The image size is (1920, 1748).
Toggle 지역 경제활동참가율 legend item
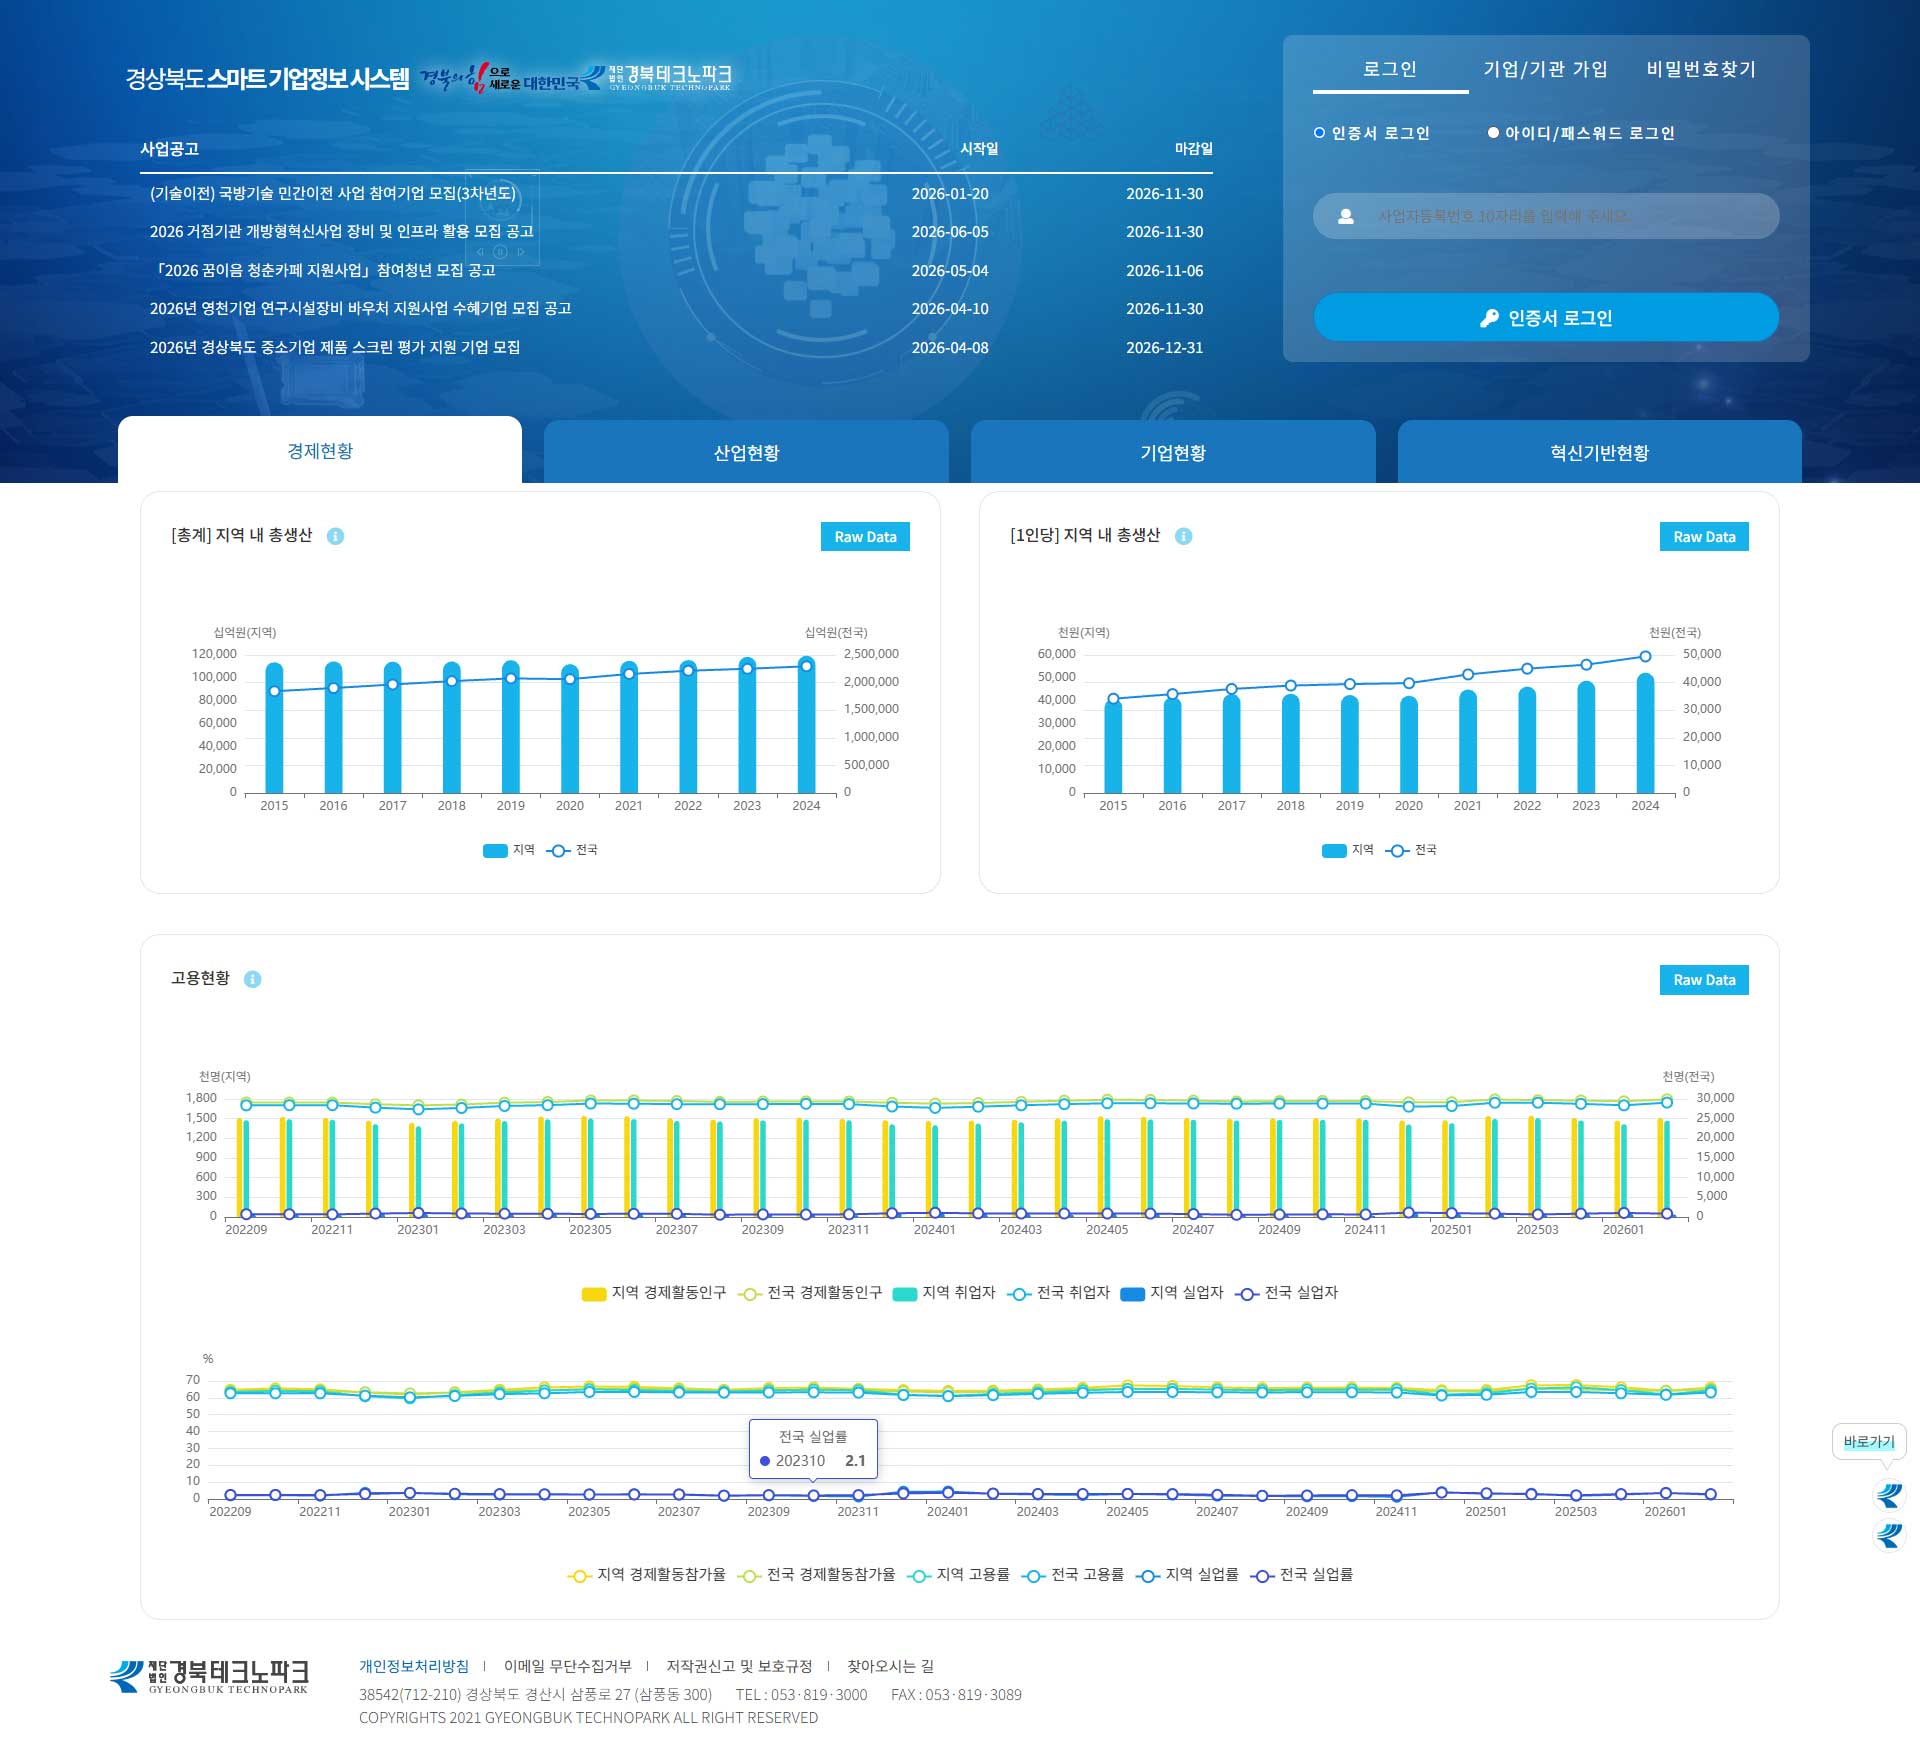pos(646,1575)
